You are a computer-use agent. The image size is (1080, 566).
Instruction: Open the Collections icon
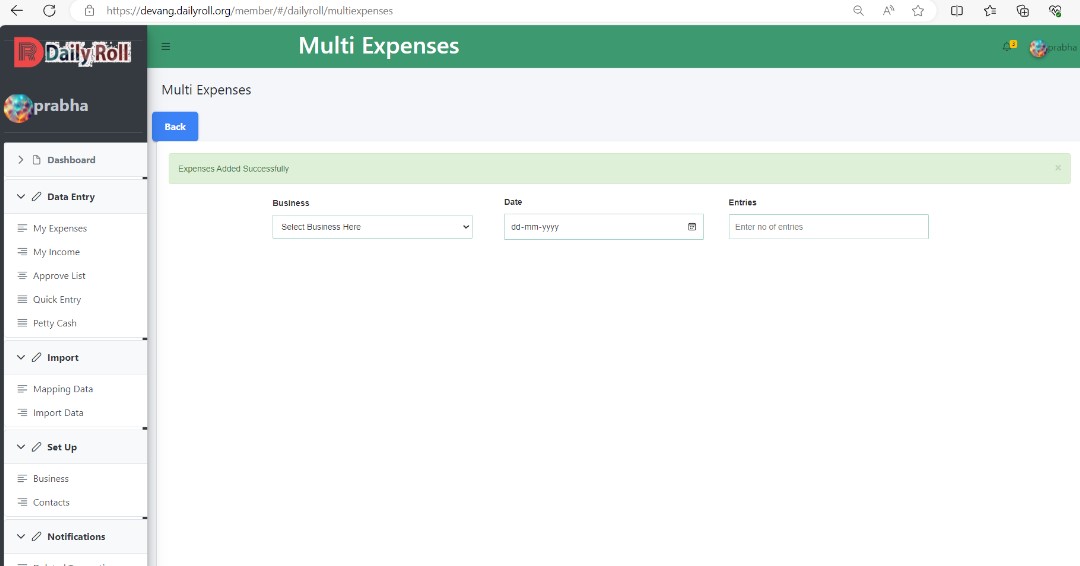1023,10
